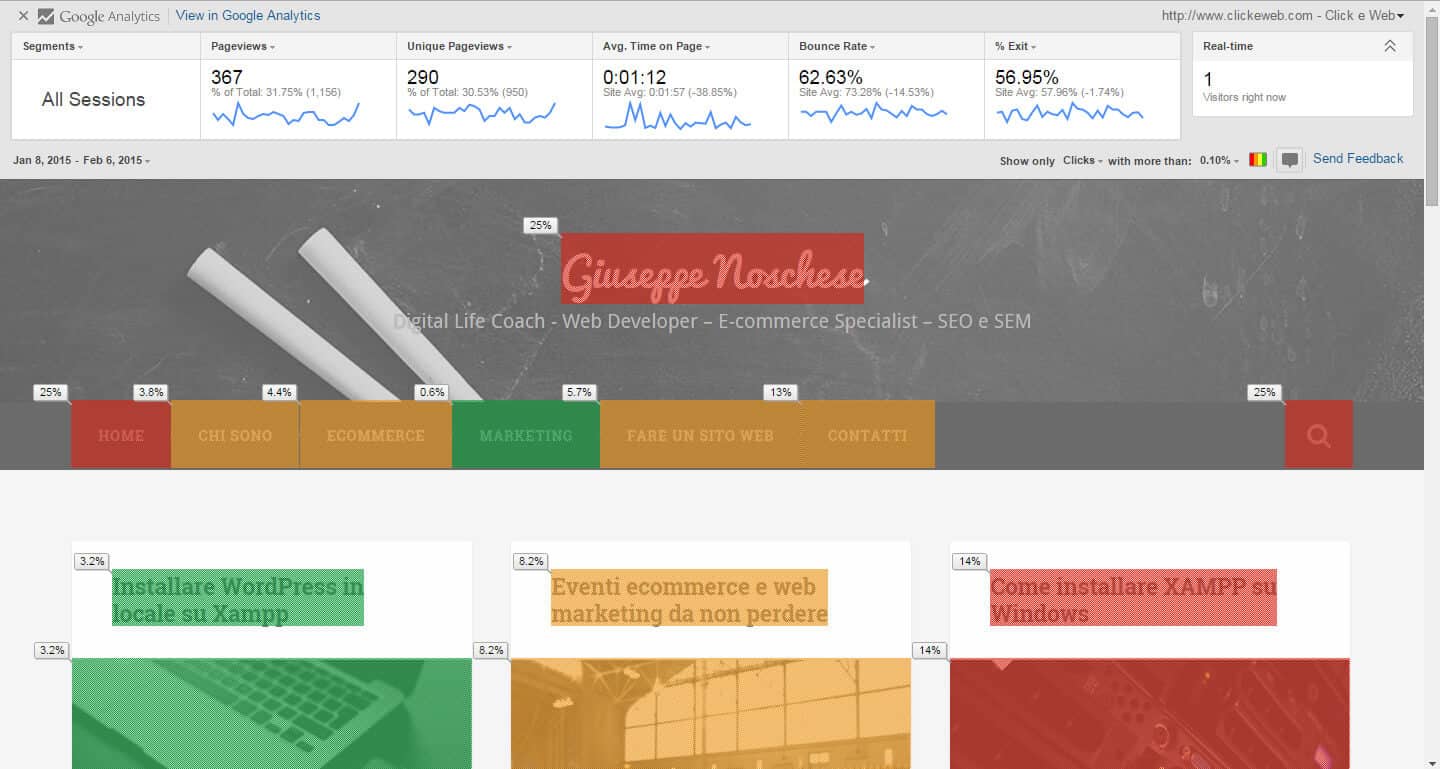Click the Giuseppe Noschese site title
Screen dimensions: 1440x769
712,269
